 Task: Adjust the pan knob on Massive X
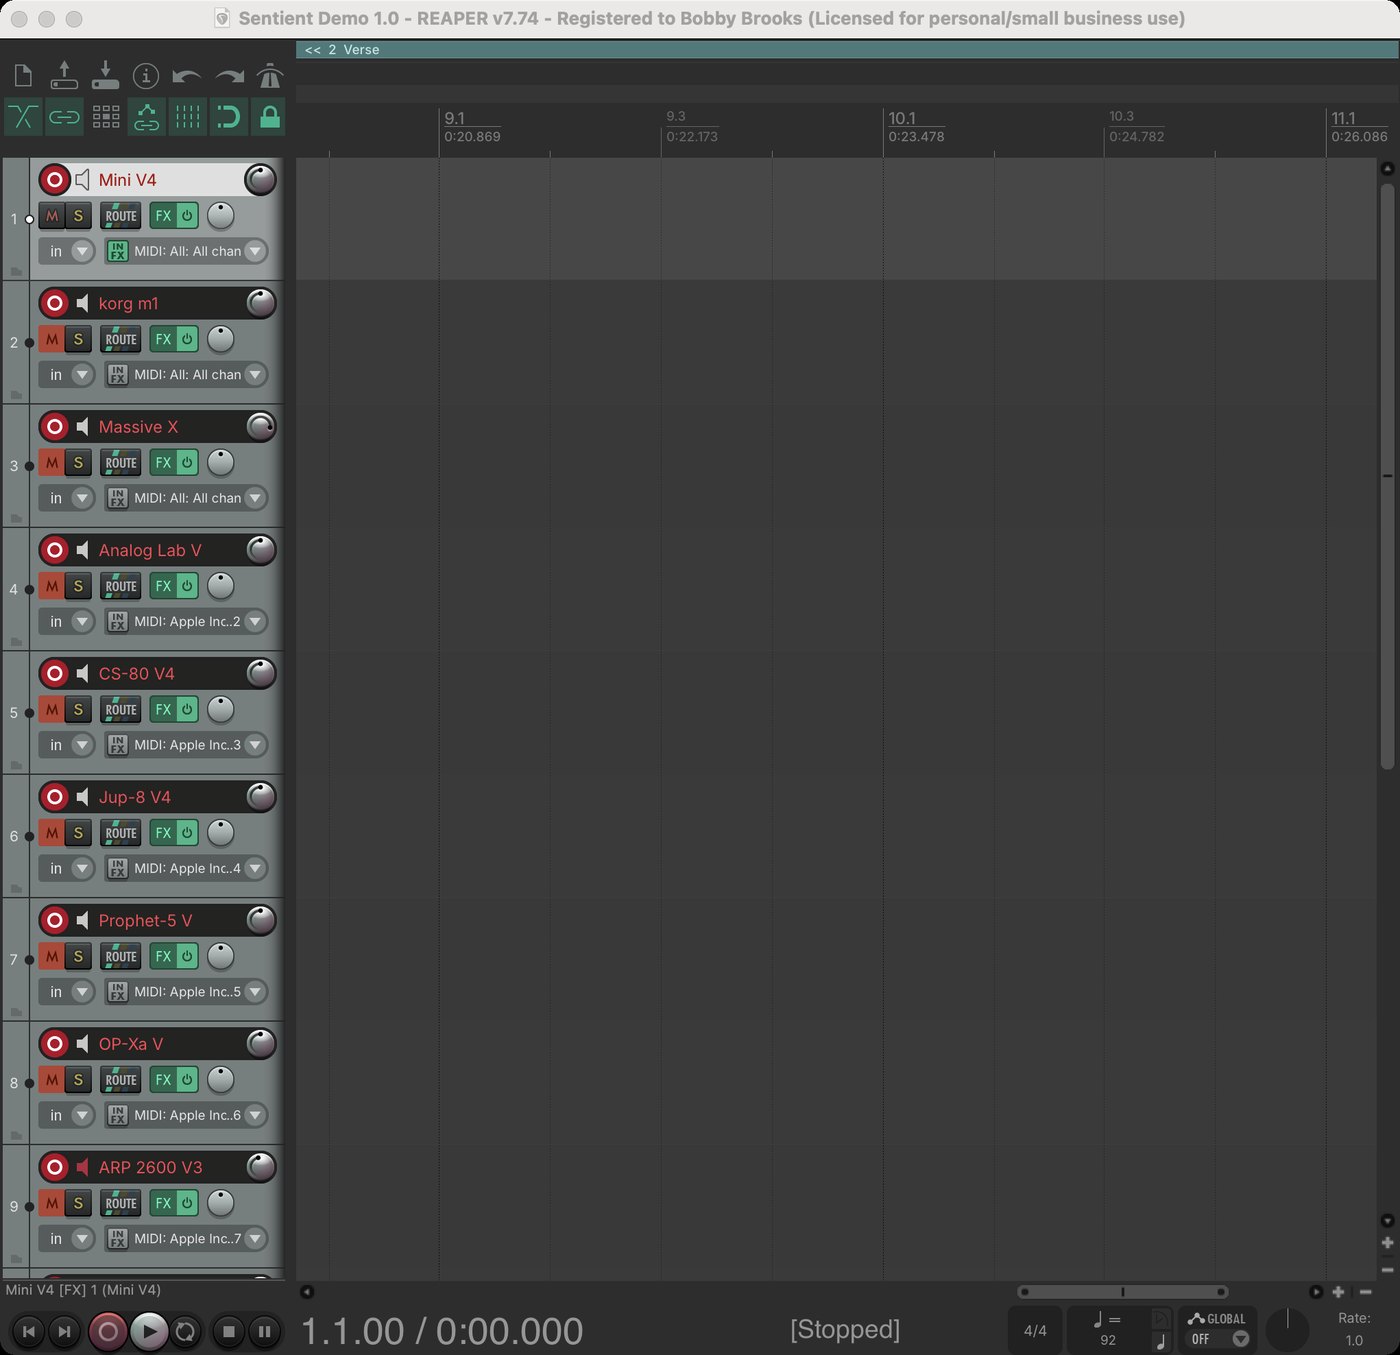pos(221,463)
